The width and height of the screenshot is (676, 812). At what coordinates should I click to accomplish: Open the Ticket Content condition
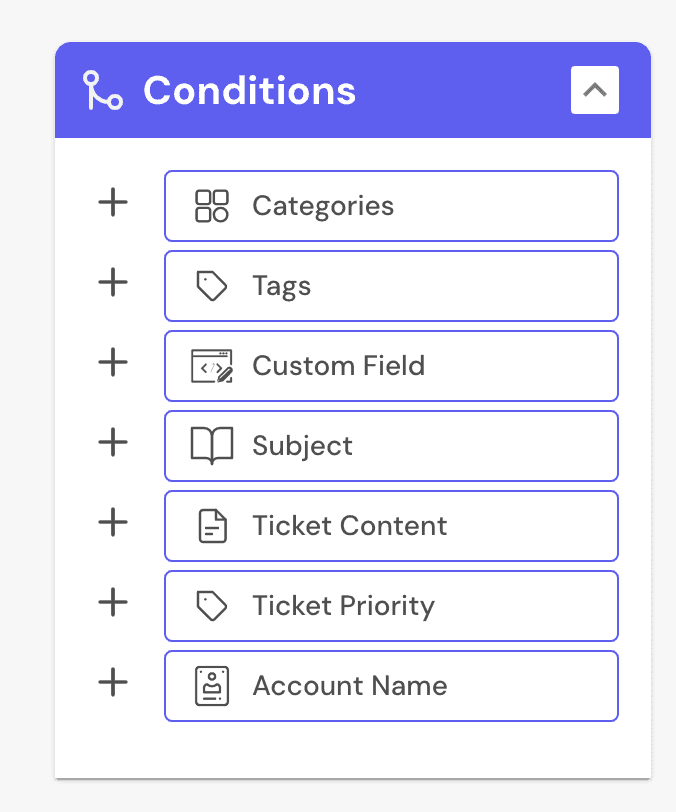[390, 525]
